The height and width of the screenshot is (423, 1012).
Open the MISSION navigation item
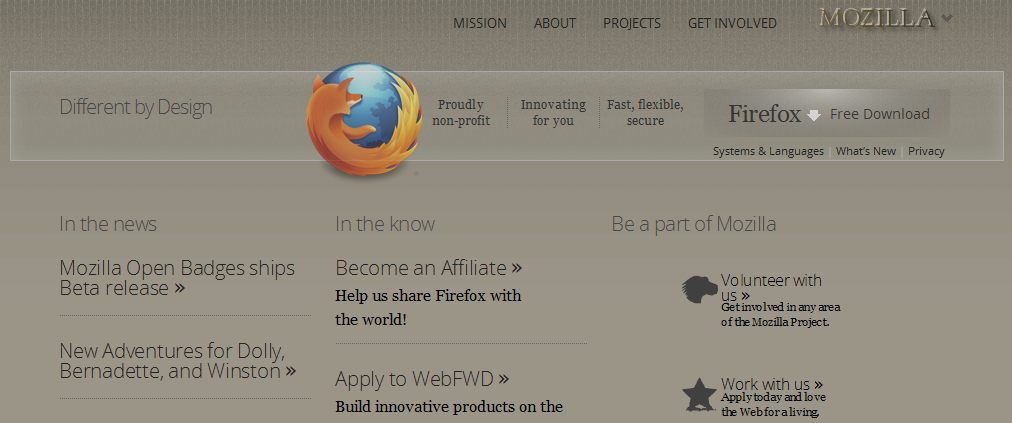[480, 23]
